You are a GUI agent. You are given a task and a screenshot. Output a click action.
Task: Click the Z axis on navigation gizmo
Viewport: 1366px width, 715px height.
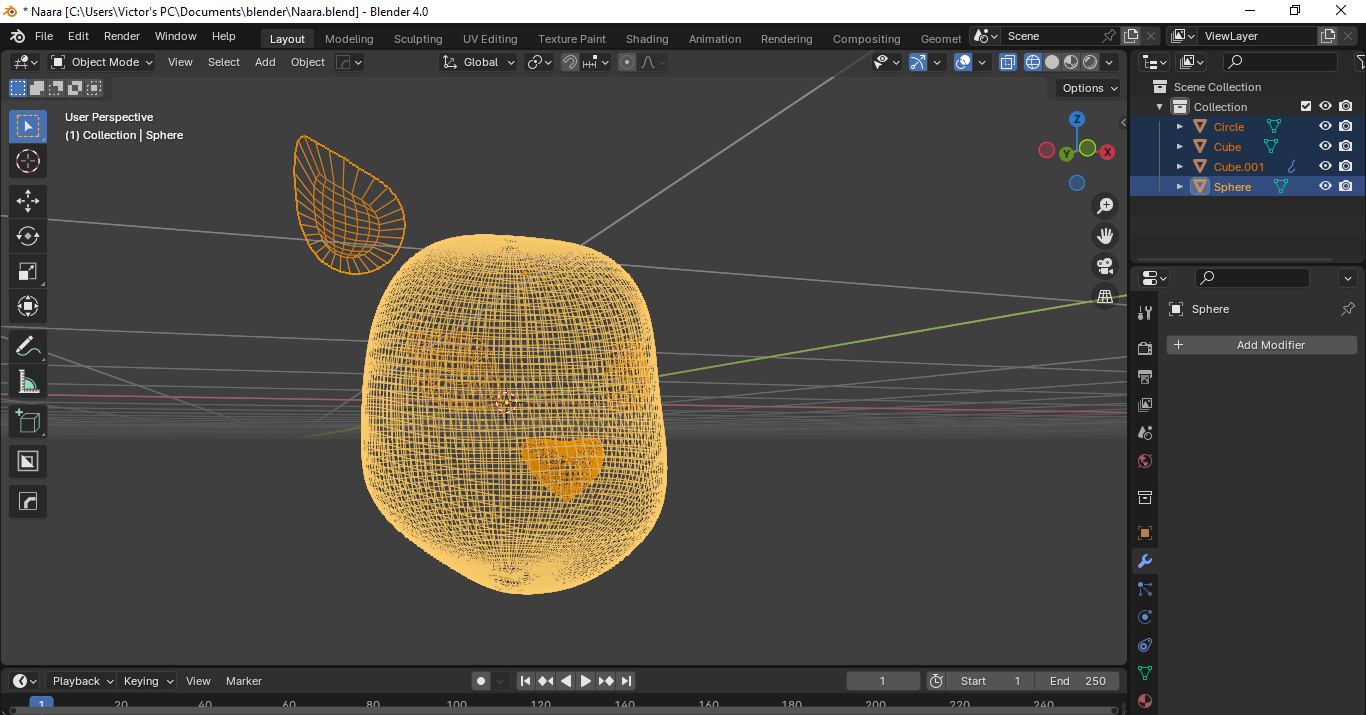point(1077,119)
